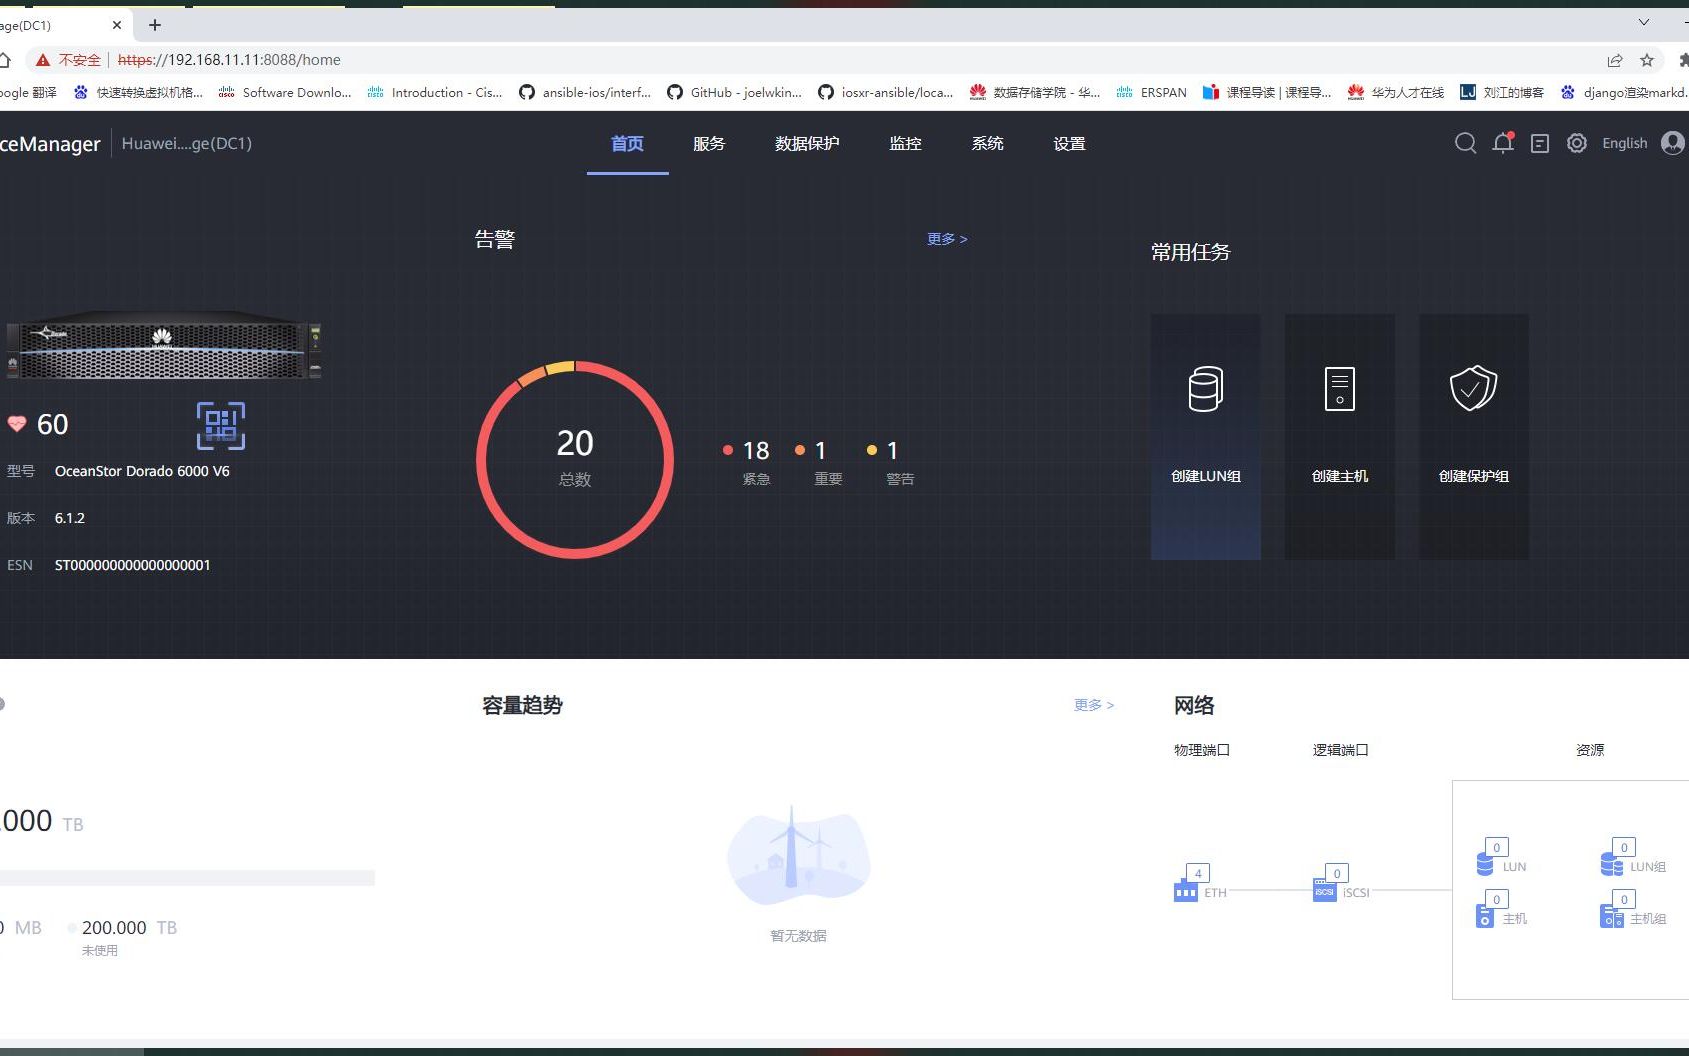
Task: Open the 数据存储学院 bookmark
Action: (x=1035, y=92)
